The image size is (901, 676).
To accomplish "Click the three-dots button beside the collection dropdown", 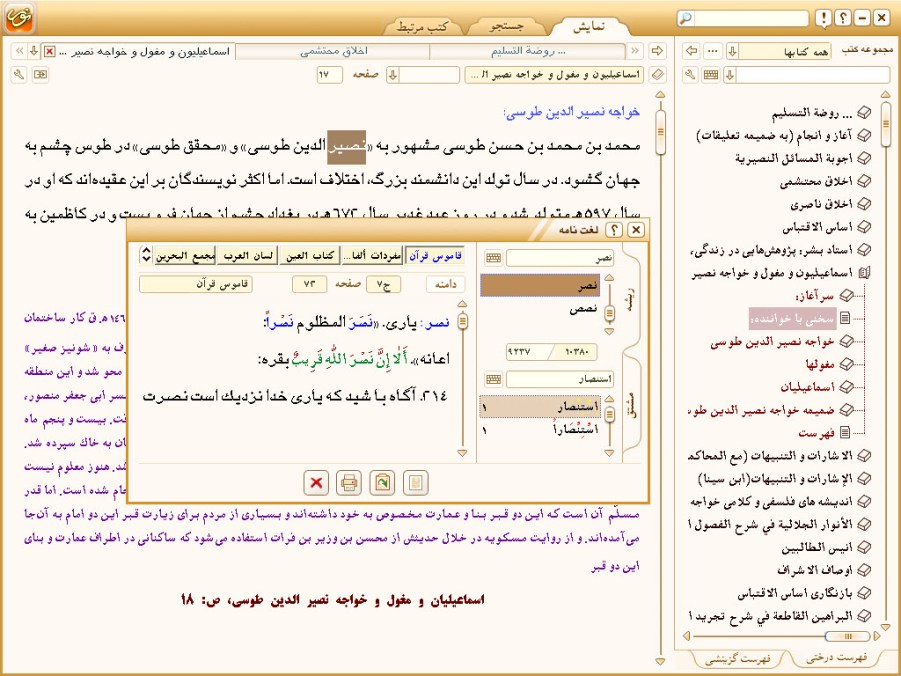I will [713, 51].
